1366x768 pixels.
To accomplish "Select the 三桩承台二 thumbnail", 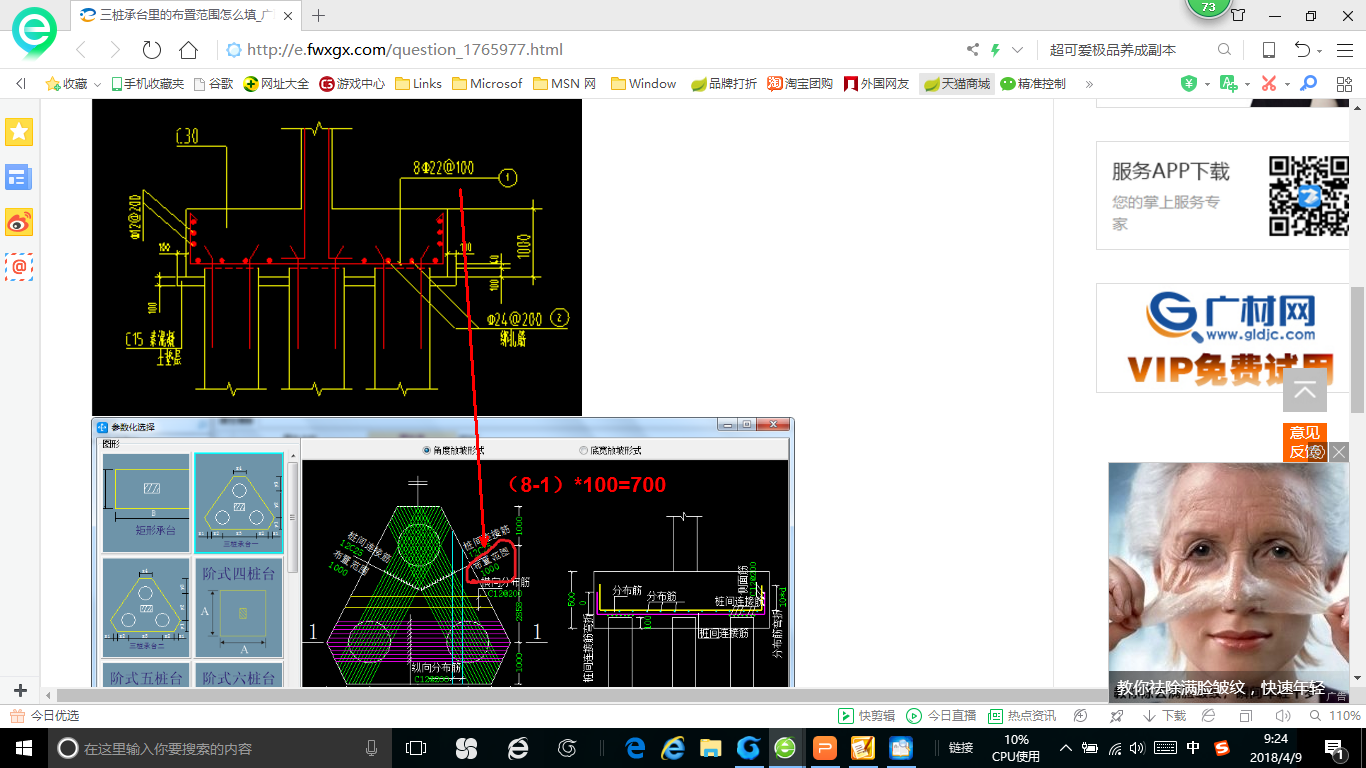I will click(146, 607).
